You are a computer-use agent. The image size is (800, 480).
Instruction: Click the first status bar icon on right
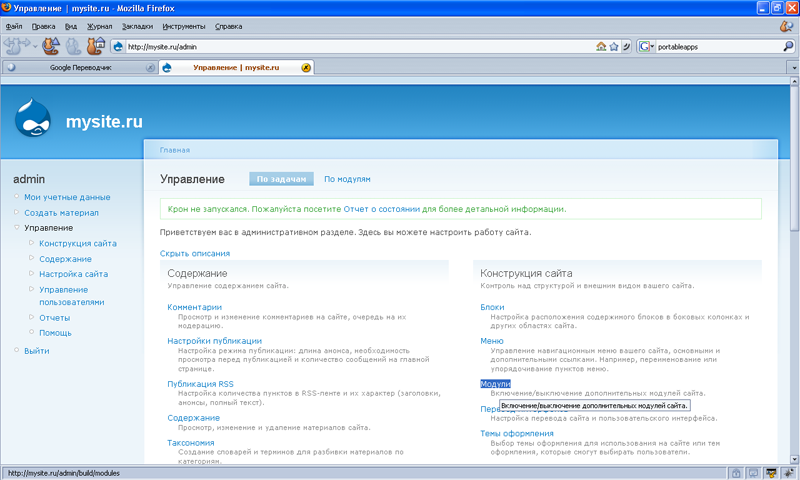(735, 473)
